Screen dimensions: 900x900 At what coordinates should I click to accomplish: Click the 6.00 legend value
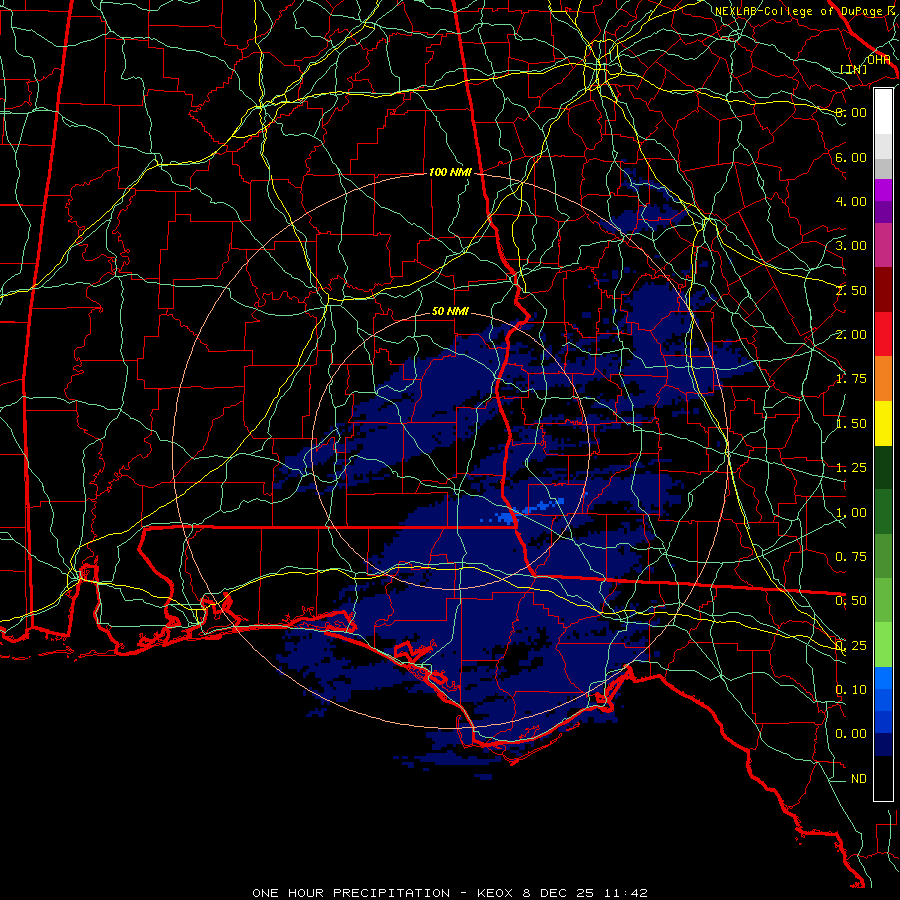click(x=850, y=157)
